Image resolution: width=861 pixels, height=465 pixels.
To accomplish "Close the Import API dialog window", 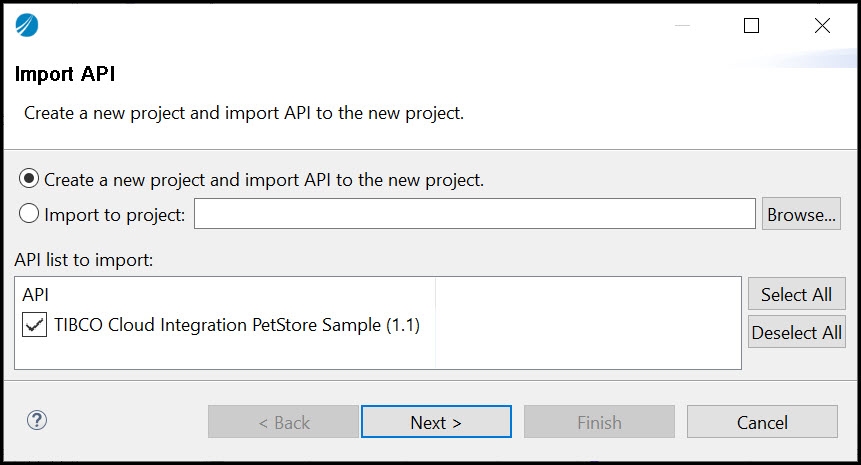I will (x=822, y=26).
